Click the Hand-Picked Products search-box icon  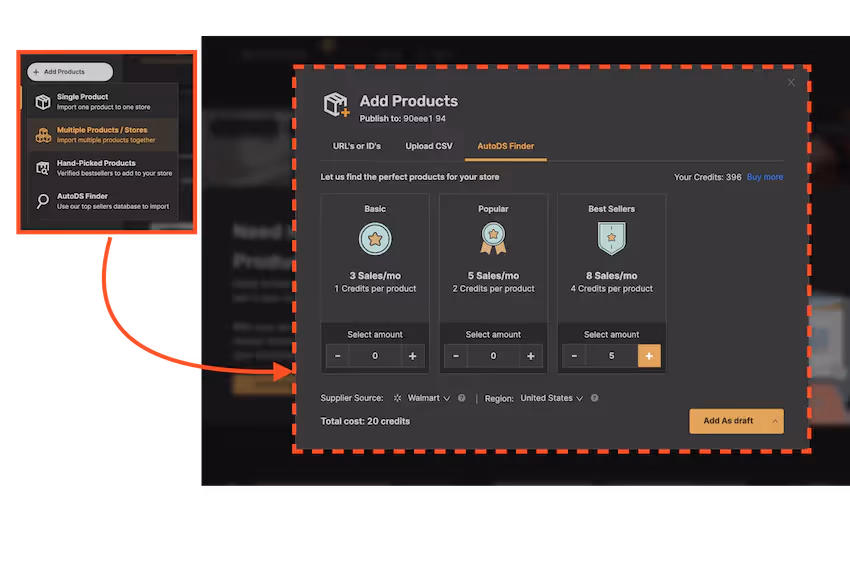[43, 168]
